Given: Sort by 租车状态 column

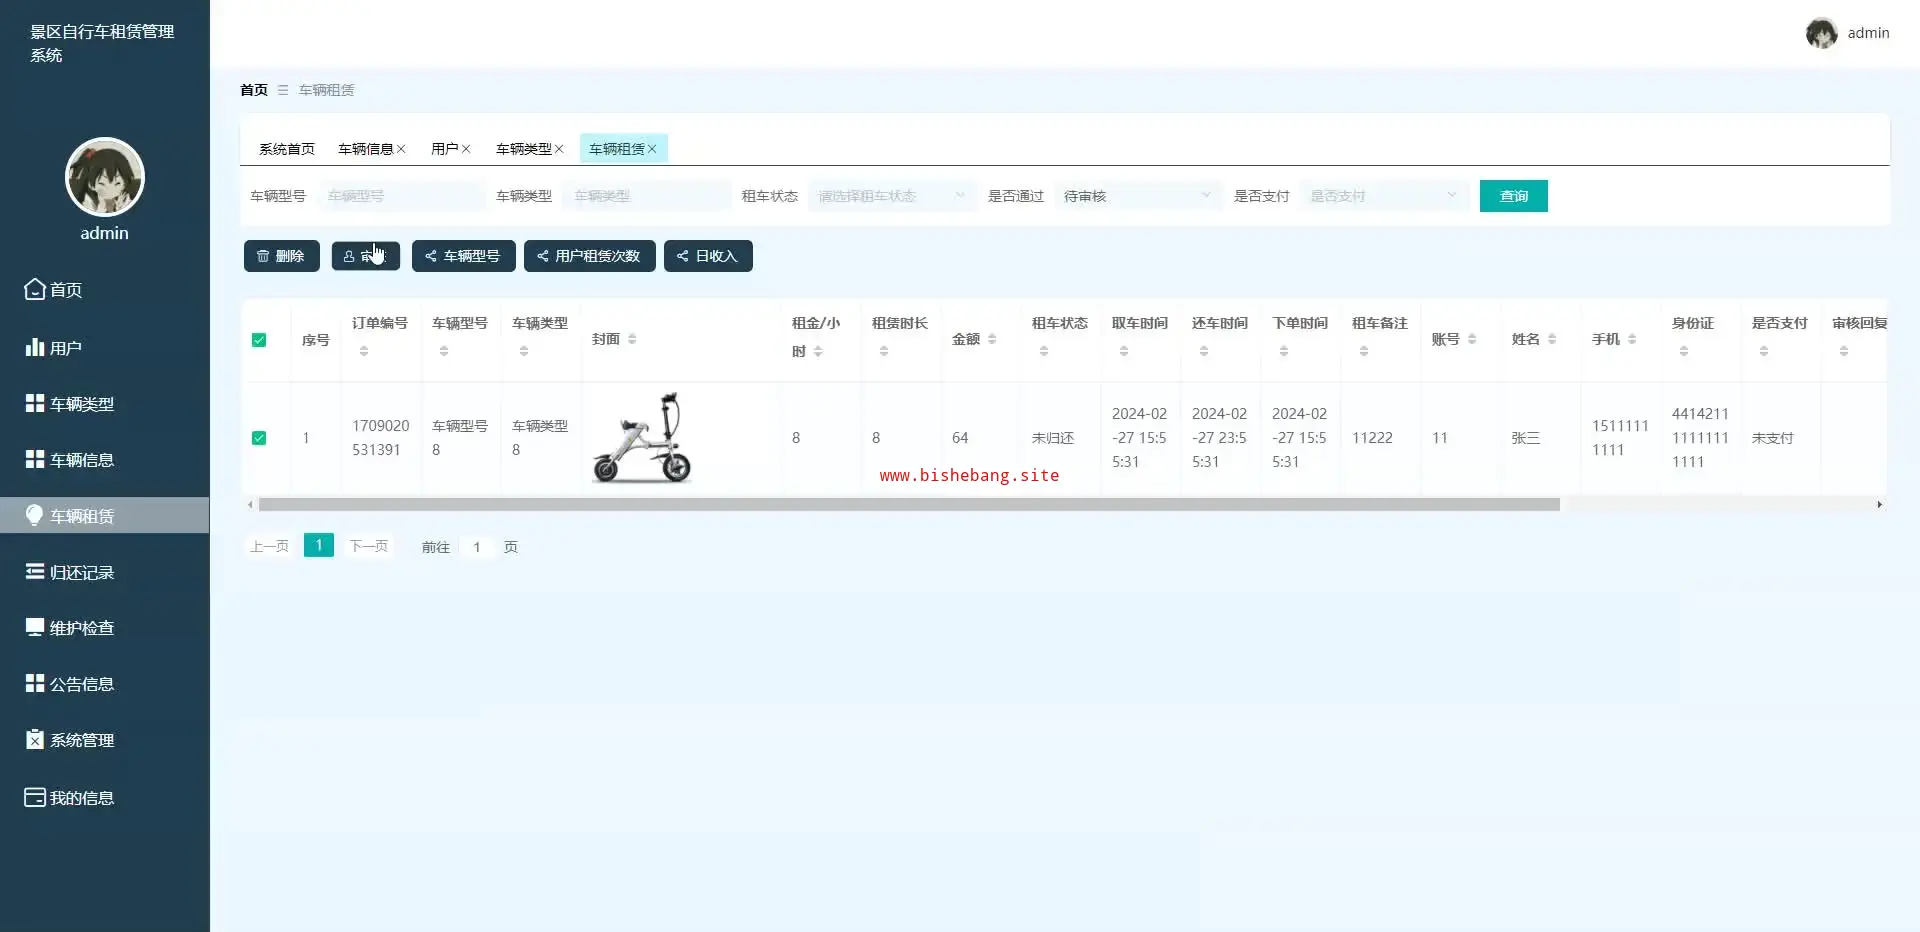Looking at the screenshot, I should [x=1044, y=351].
